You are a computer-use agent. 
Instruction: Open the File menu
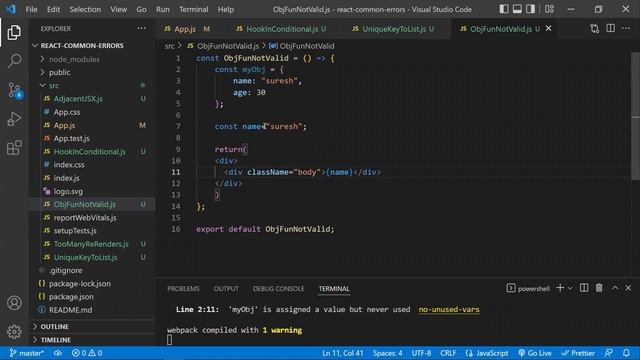[31, 9]
